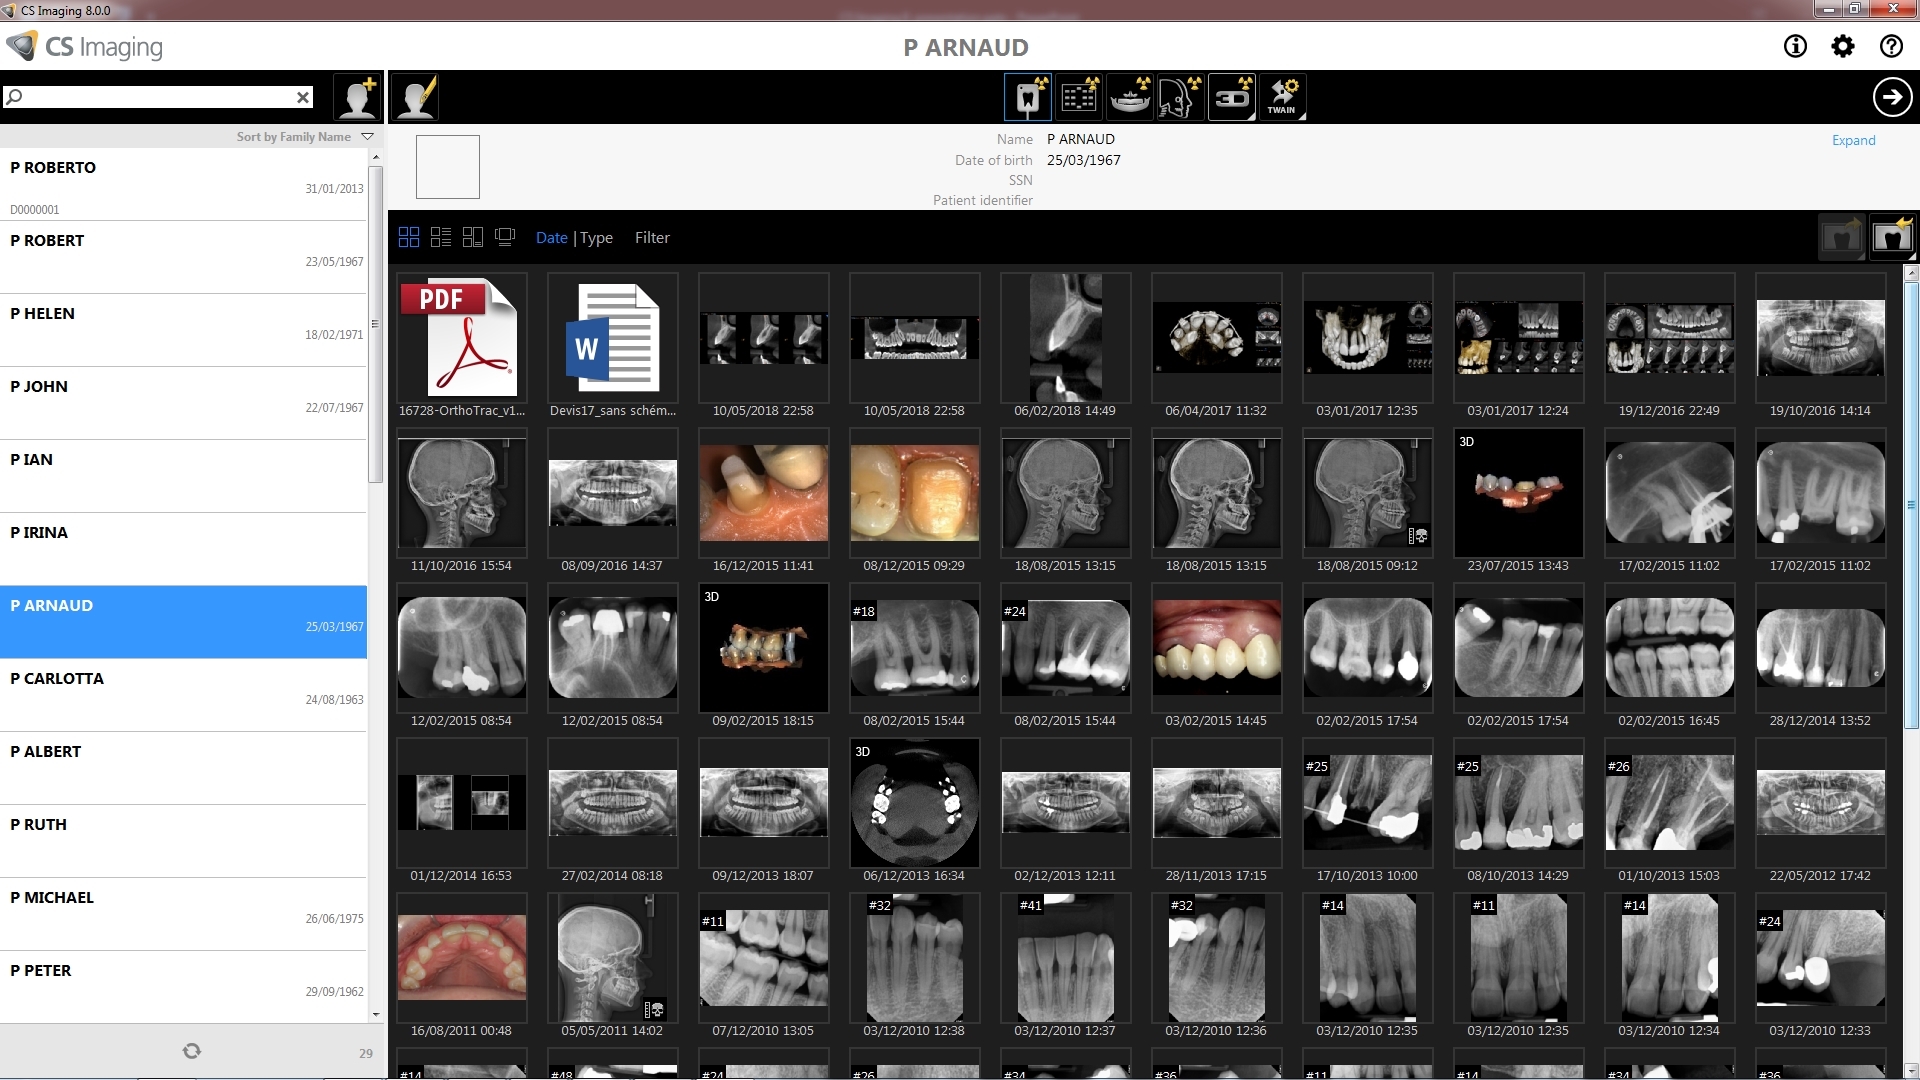Image resolution: width=1920 pixels, height=1080 pixels.
Task: Start 3D volume acquisition
Action: pyautogui.click(x=1232, y=97)
